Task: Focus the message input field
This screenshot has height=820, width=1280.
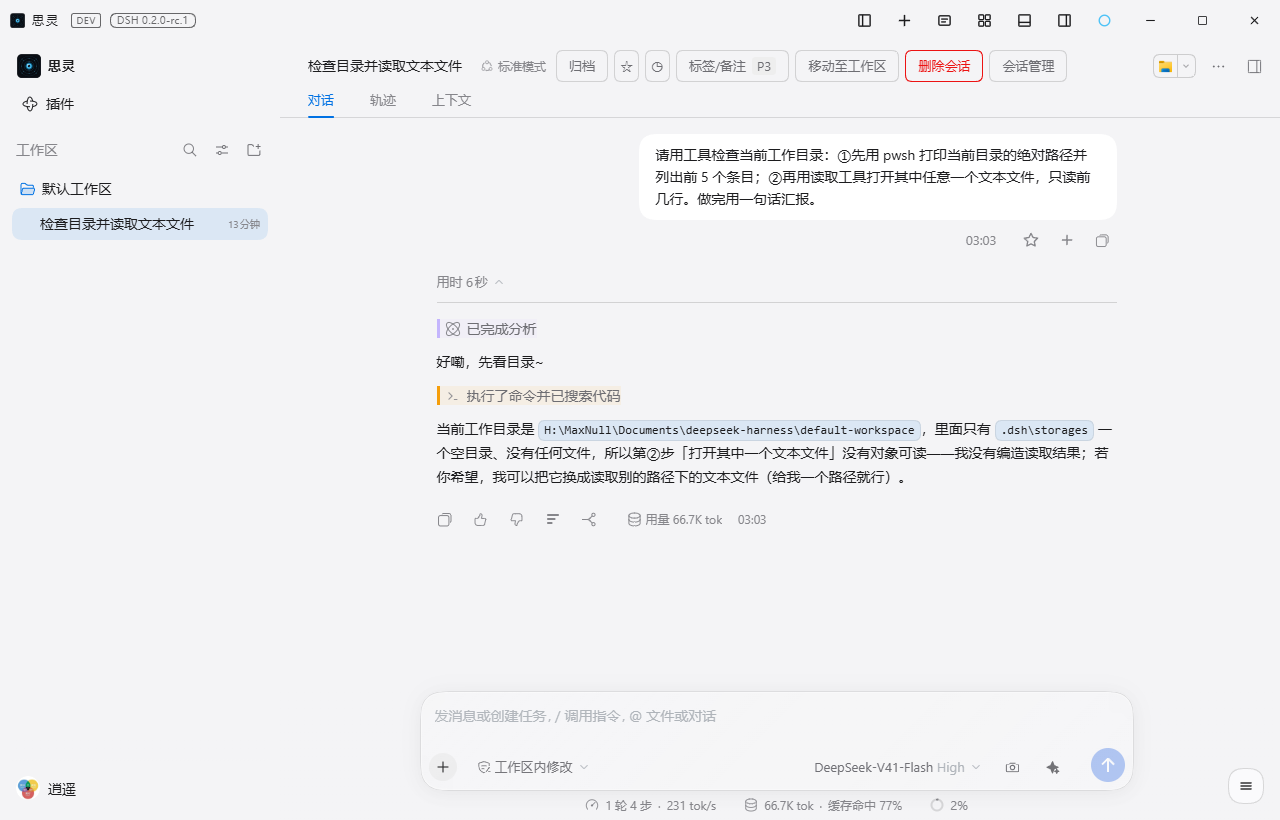Action: pyautogui.click(x=776, y=716)
